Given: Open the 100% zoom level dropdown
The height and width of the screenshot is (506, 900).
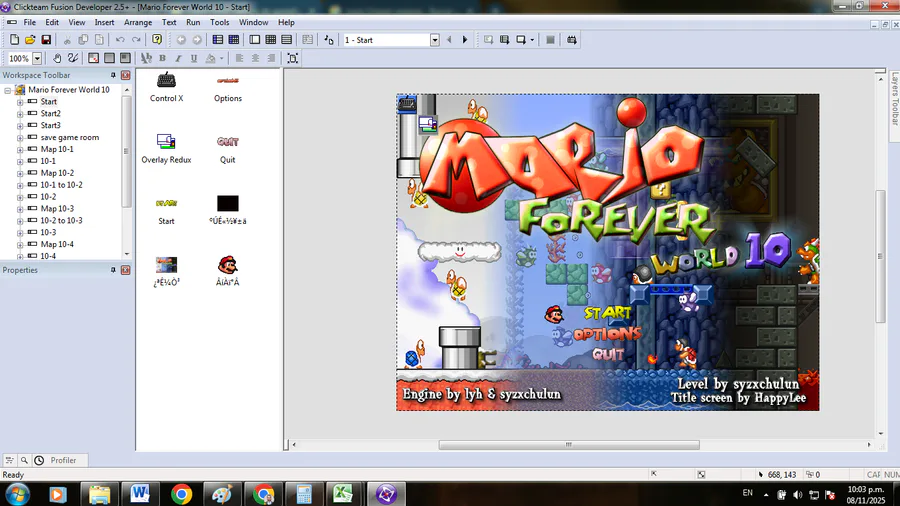Looking at the screenshot, I should pyautogui.click(x=37, y=58).
